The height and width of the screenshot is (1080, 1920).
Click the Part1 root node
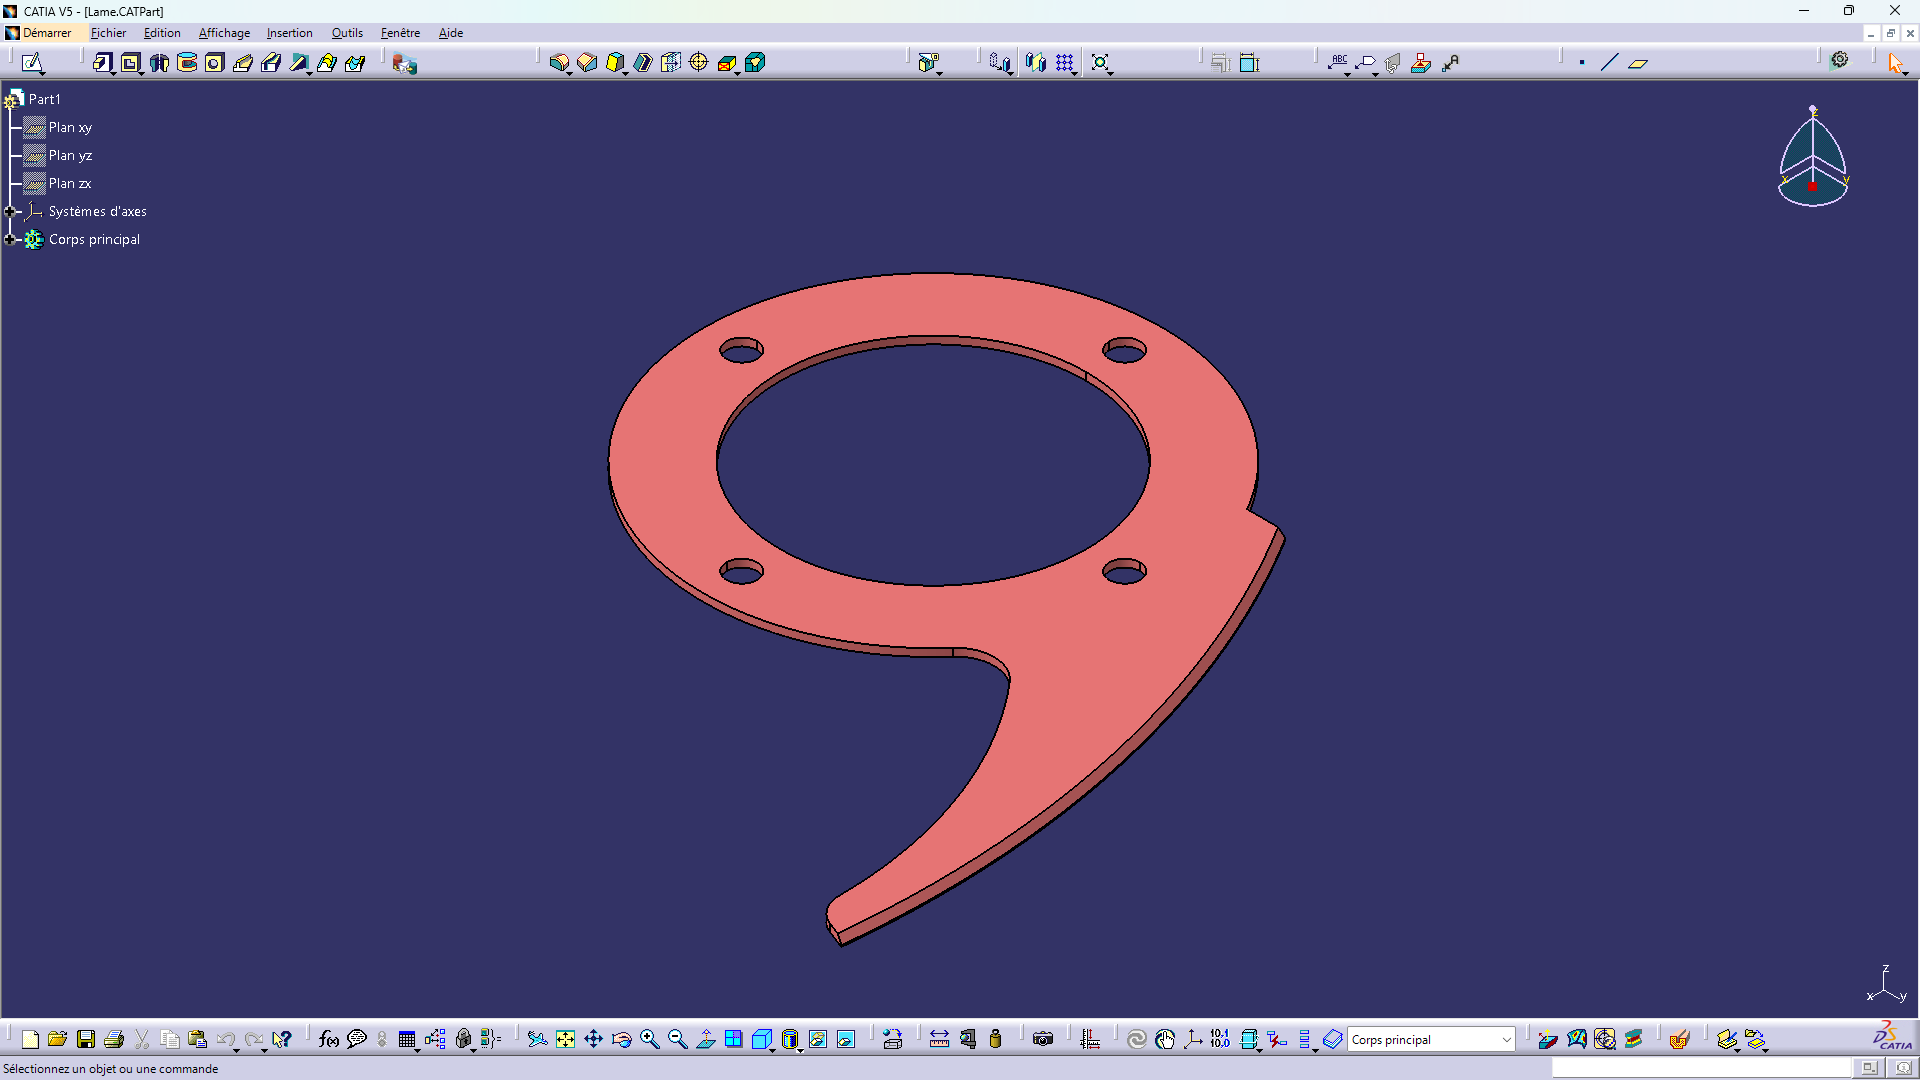[44, 99]
